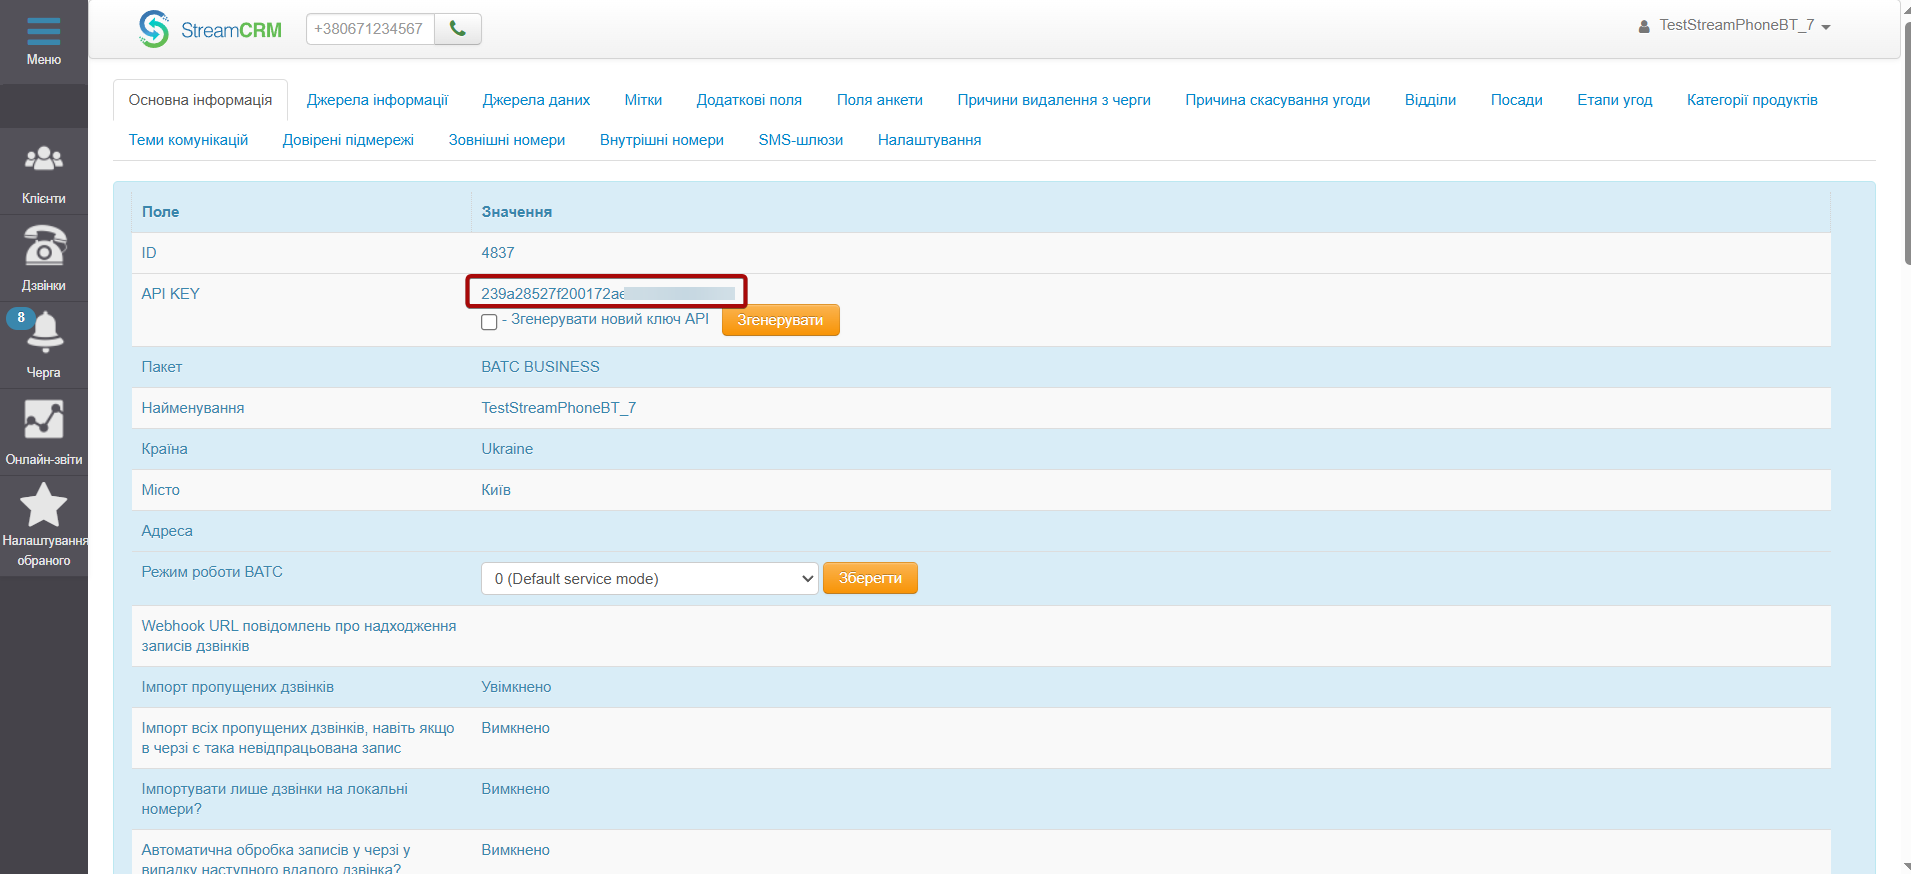
Task: Expand the Режим роботи ВАТС dropdown
Action: coord(650,578)
